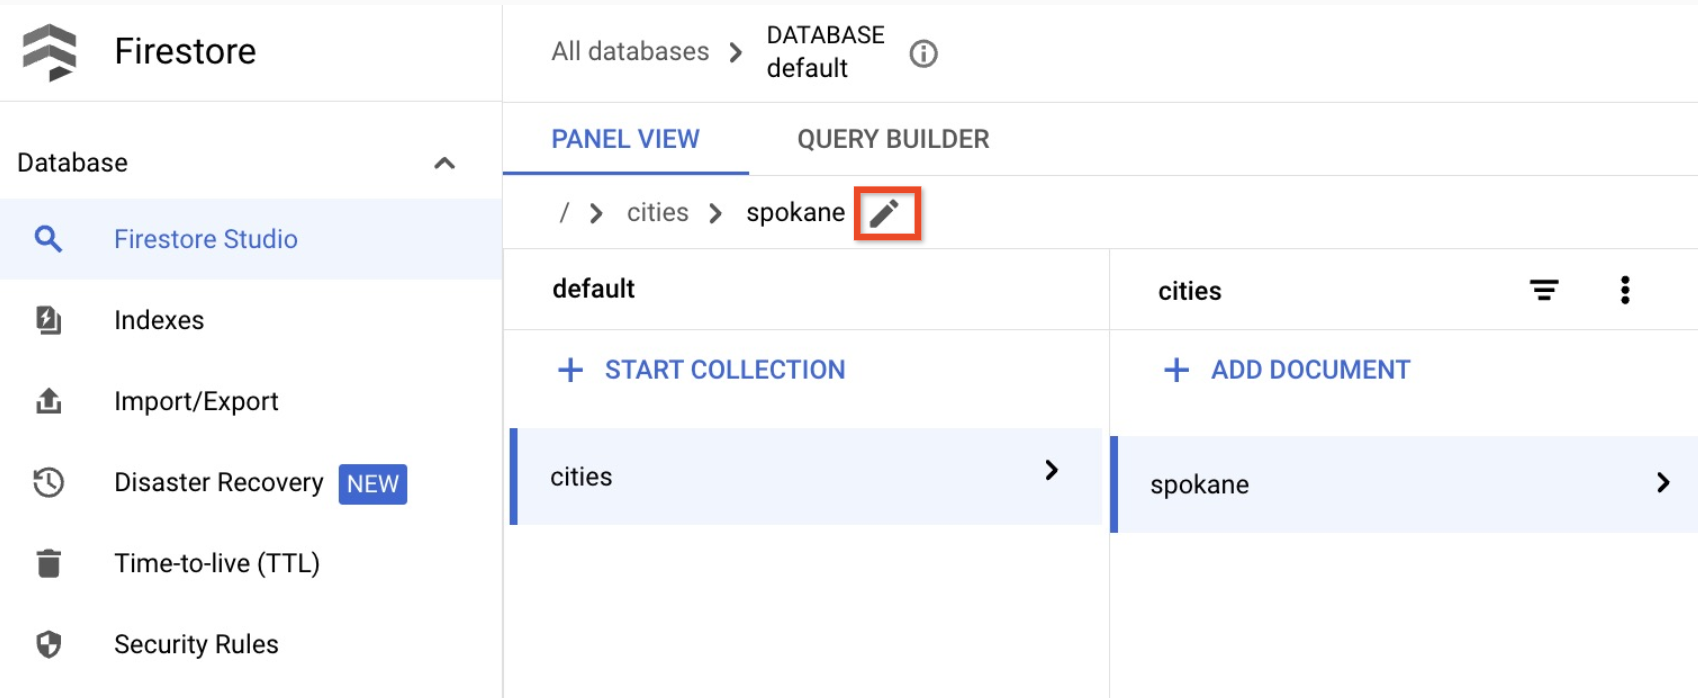Switch to the QUERY BUILDER tab
1698x698 pixels.
892,139
